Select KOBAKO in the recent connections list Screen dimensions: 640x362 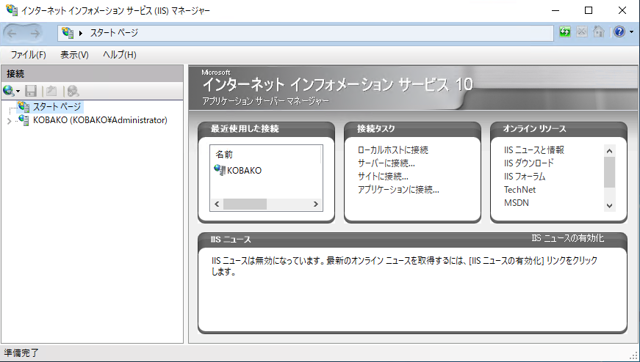coord(244,171)
